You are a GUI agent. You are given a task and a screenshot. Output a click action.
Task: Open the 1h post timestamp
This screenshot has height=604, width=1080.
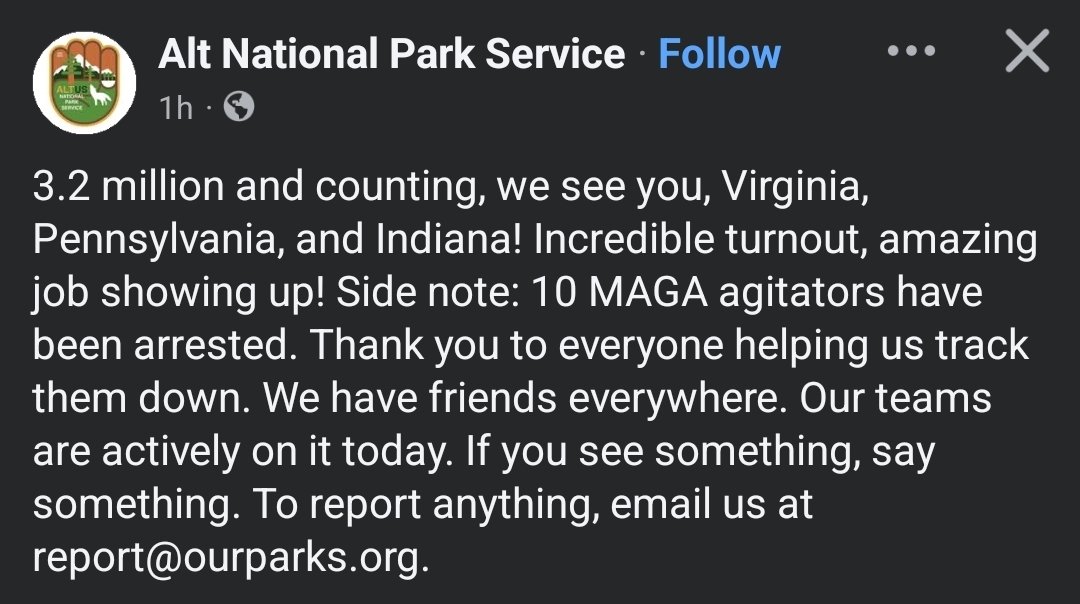tap(176, 107)
